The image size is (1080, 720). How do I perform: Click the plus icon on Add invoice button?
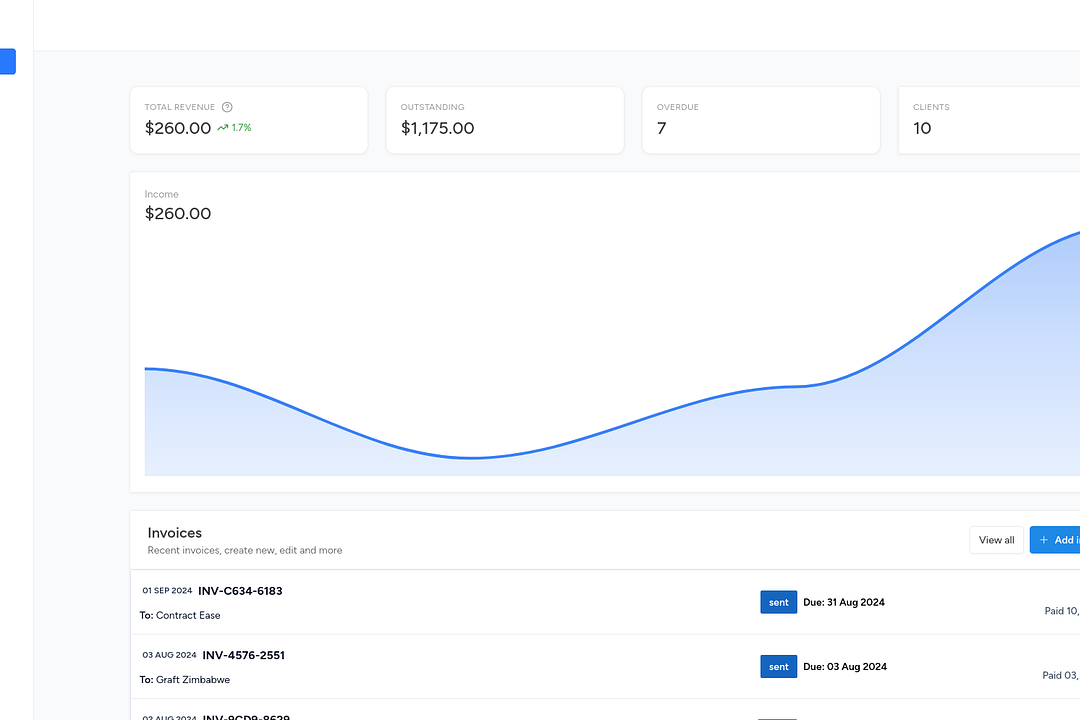coord(1044,540)
